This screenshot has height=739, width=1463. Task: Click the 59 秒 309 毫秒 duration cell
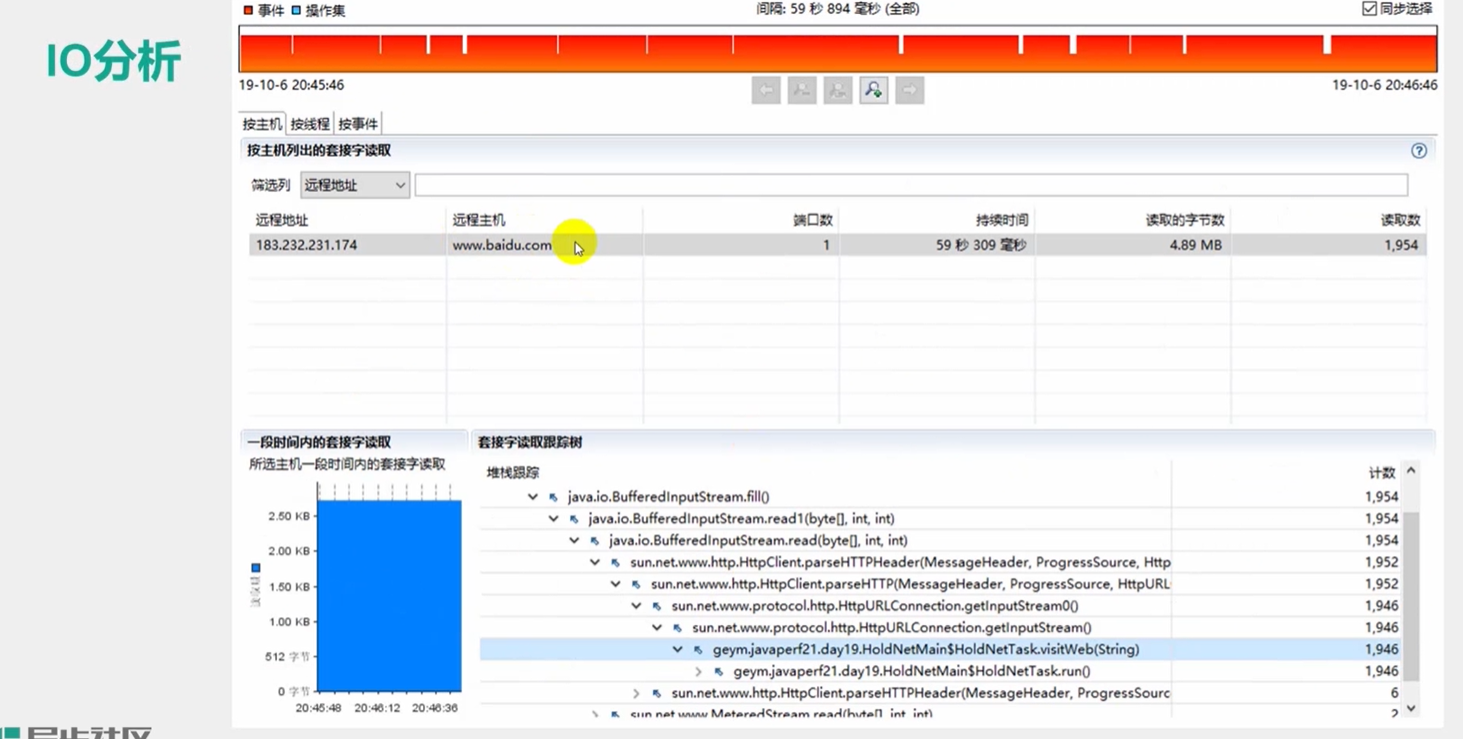click(981, 245)
